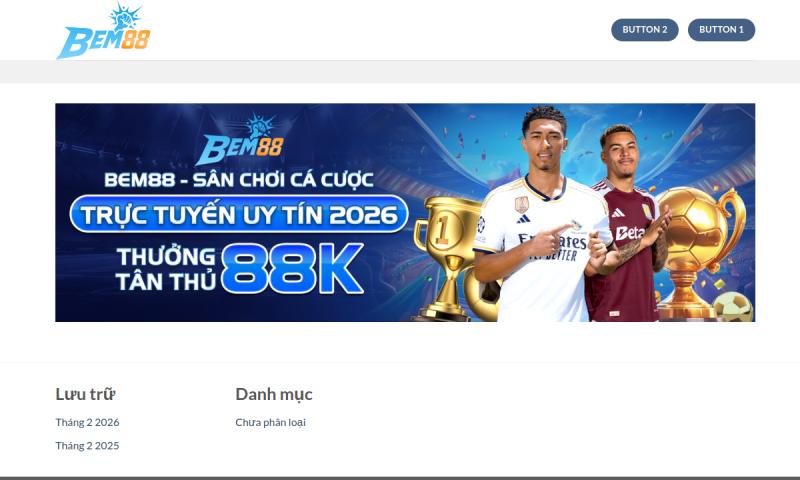
Task: Click the BUTTON 1 pill in header
Action: tap(721, 30)
